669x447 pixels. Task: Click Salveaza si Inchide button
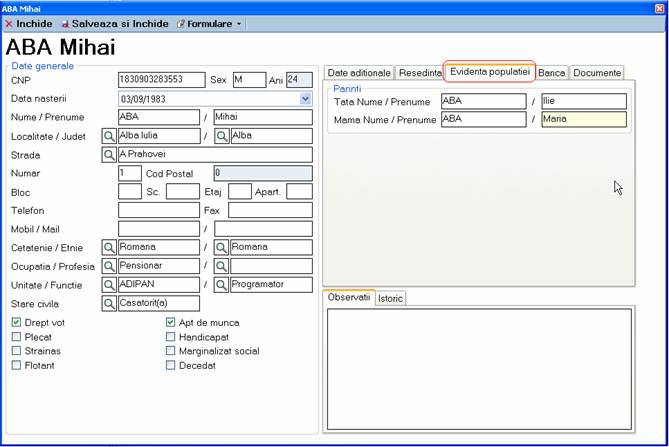tap(115, 23)
